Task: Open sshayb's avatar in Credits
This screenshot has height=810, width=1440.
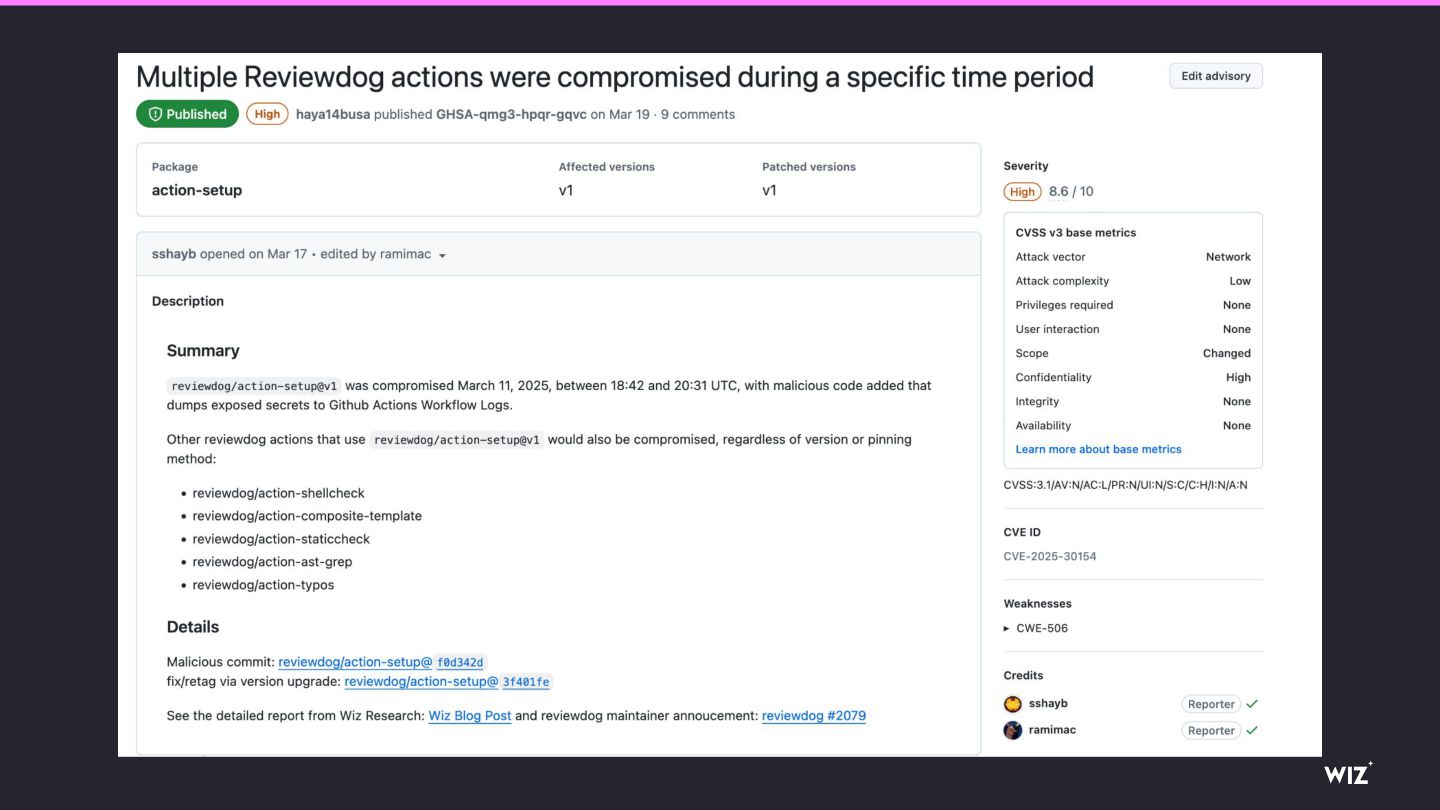Action: coord(1013,704)
